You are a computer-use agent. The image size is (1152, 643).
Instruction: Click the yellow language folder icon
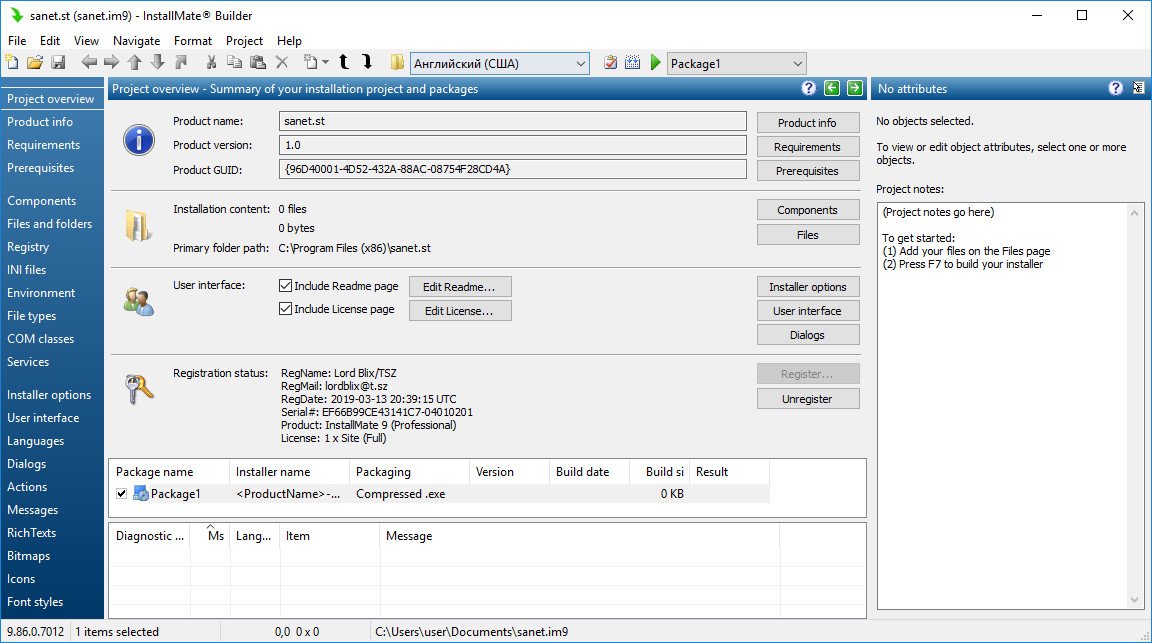coord(397,62)
